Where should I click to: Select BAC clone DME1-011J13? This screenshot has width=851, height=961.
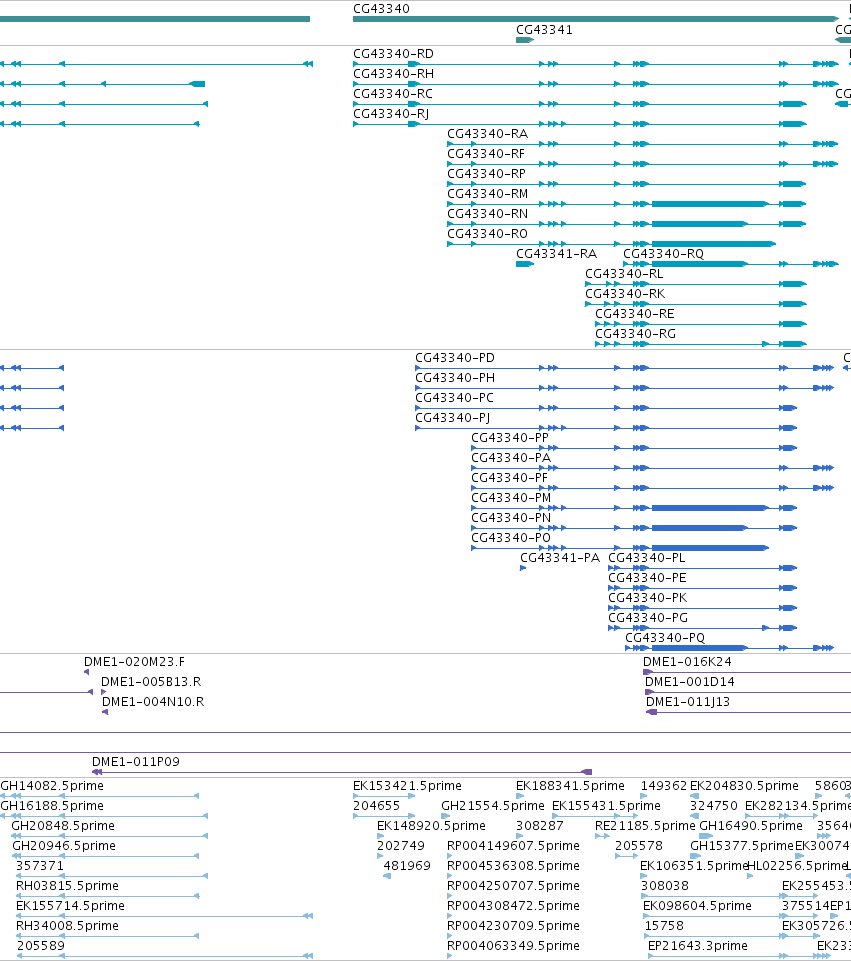pos(688,702)
